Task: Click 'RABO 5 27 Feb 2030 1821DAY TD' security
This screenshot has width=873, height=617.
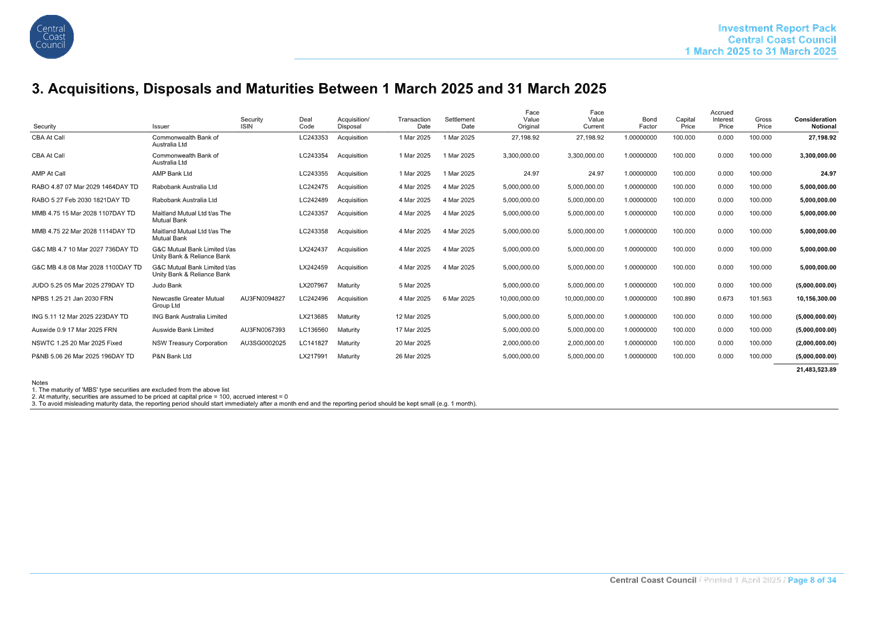Action: (x=81, y=200)
